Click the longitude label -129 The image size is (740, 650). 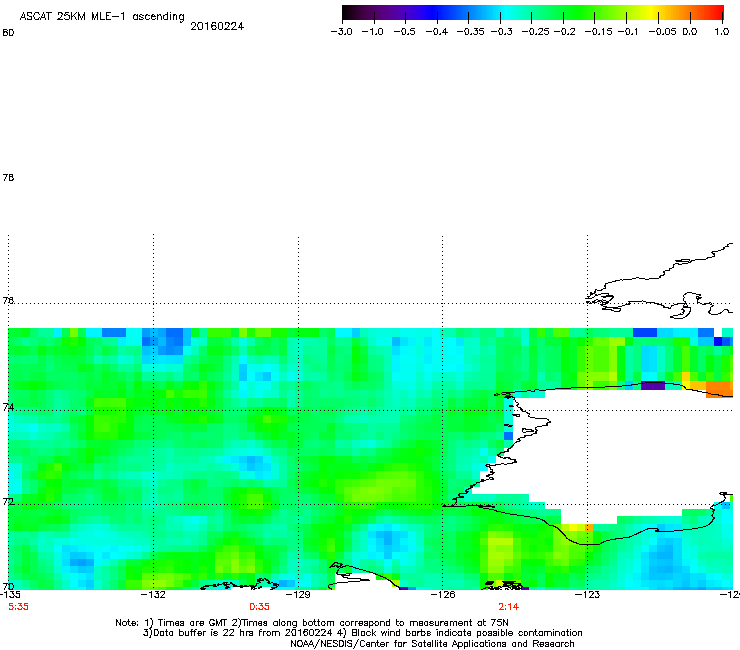298,595
